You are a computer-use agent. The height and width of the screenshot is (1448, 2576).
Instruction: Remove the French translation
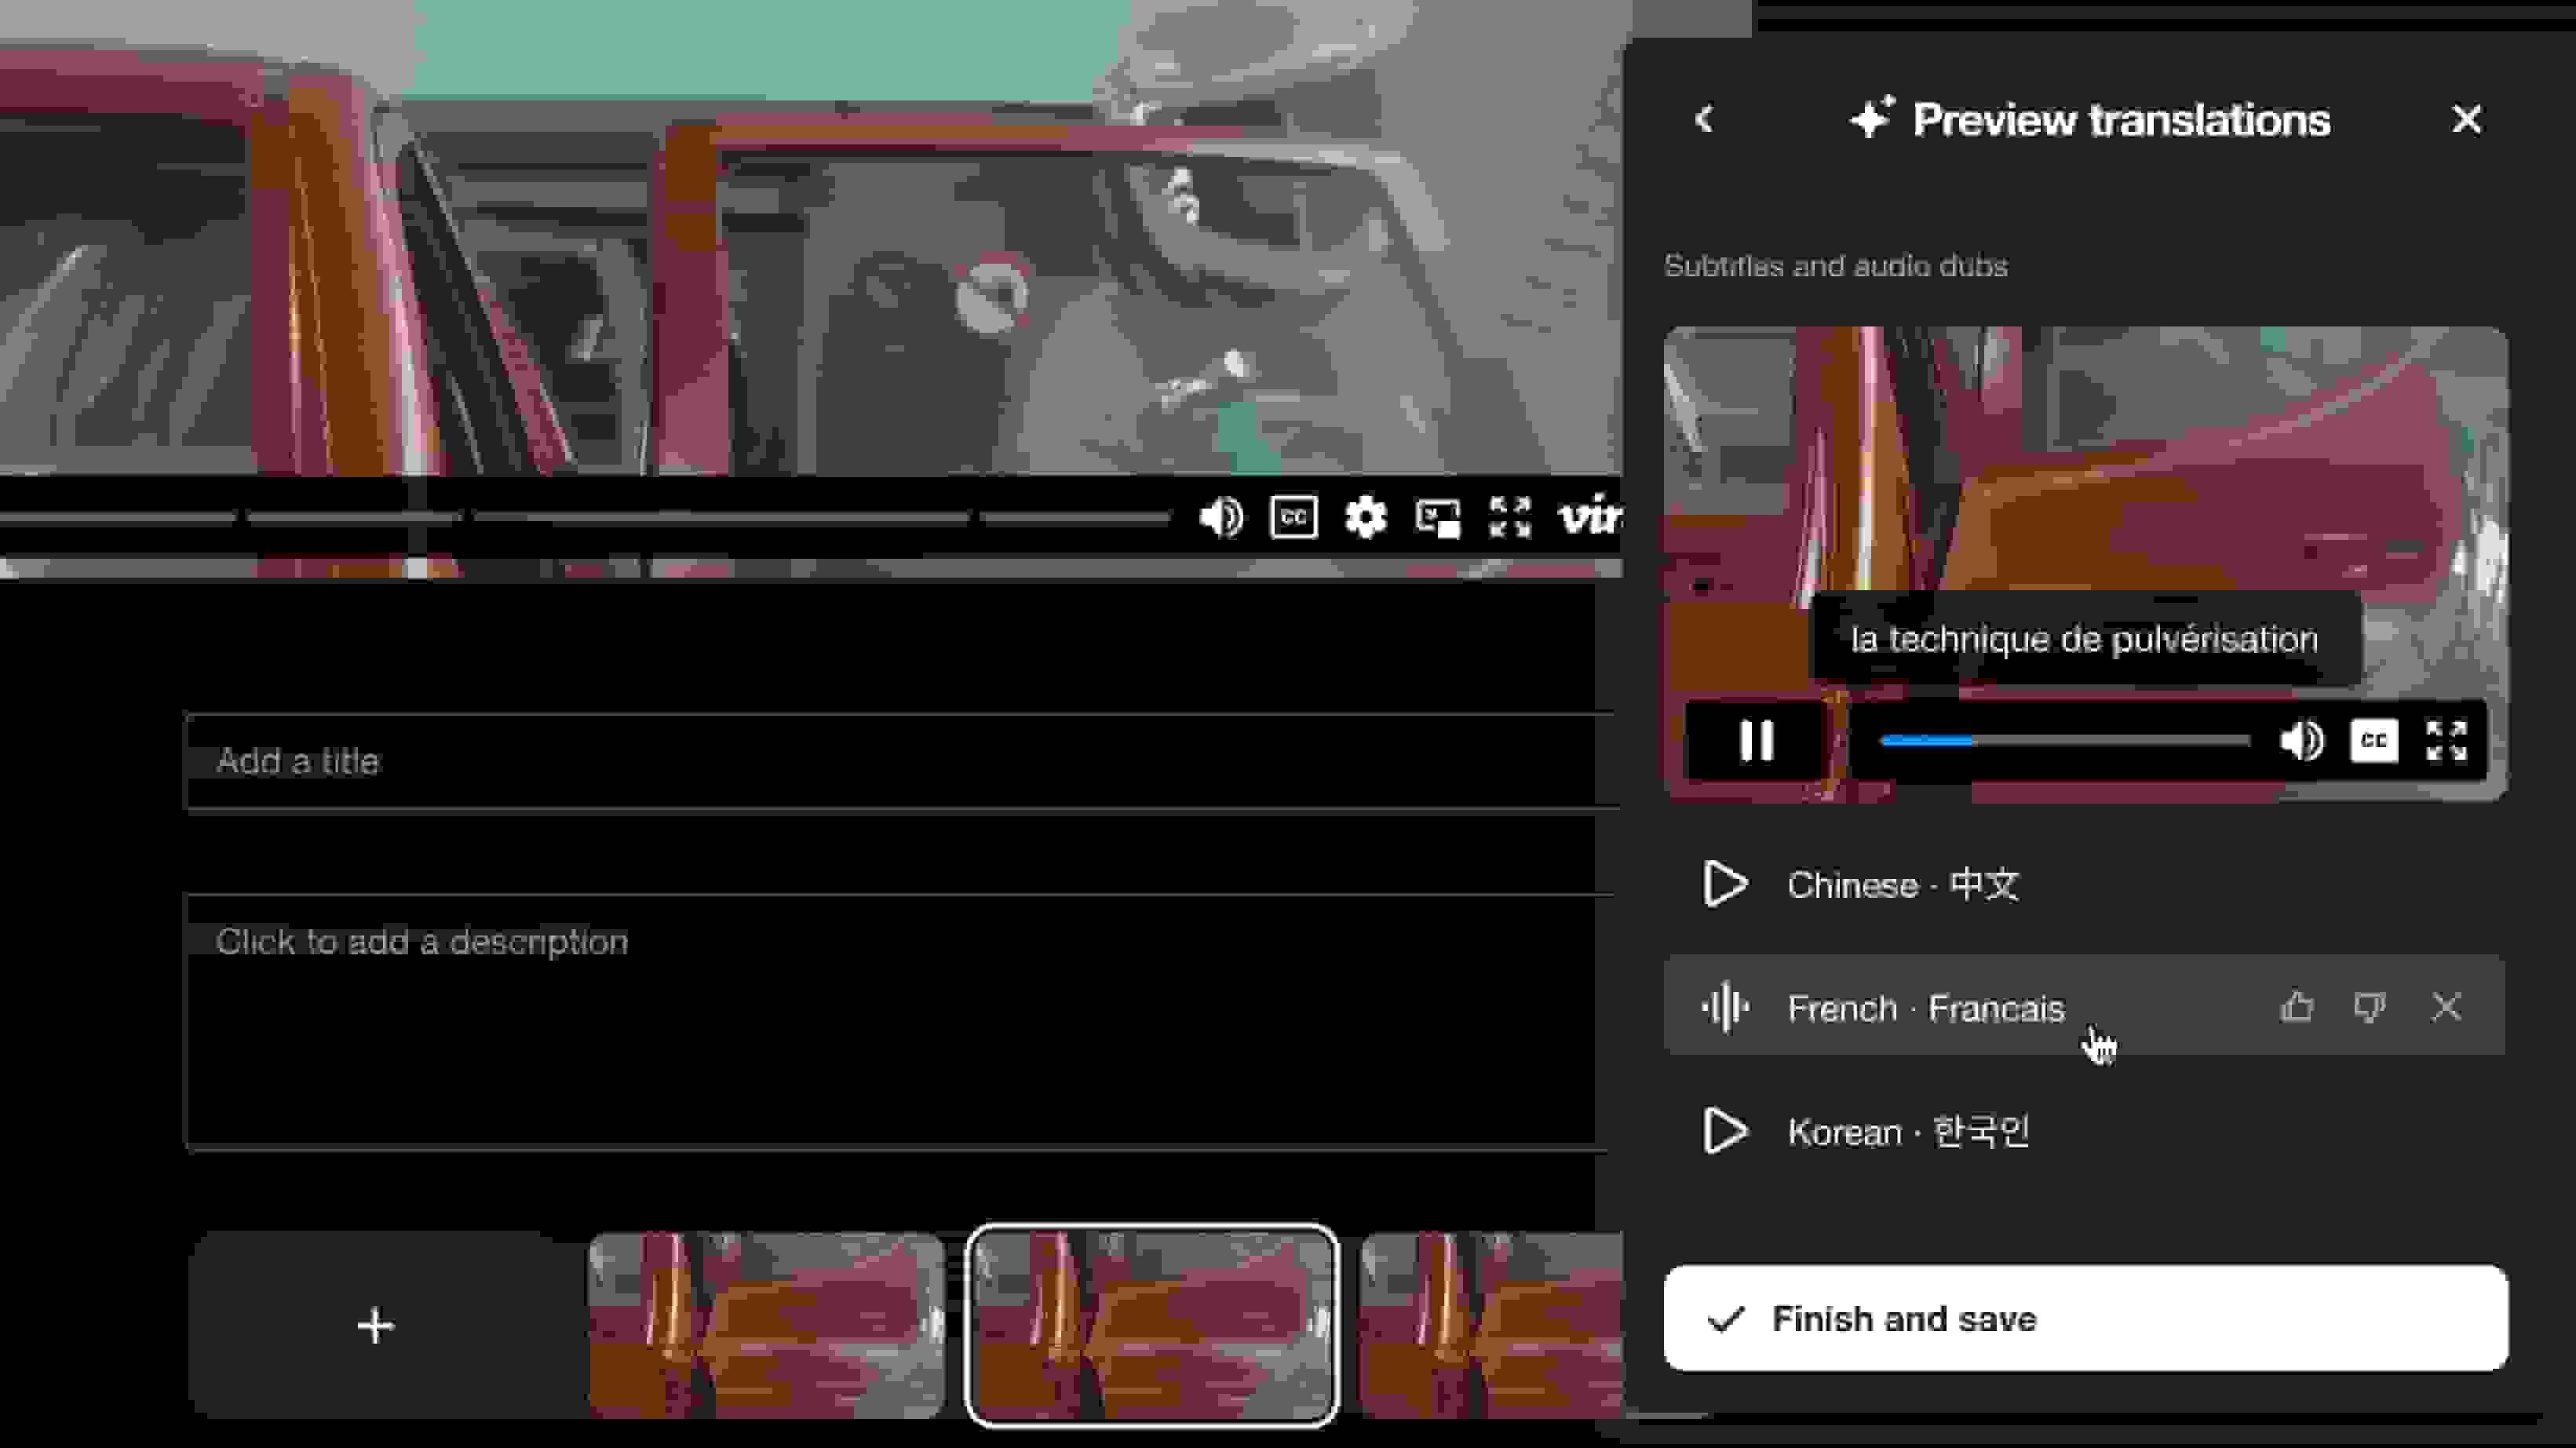[x=2446, y=1007]
